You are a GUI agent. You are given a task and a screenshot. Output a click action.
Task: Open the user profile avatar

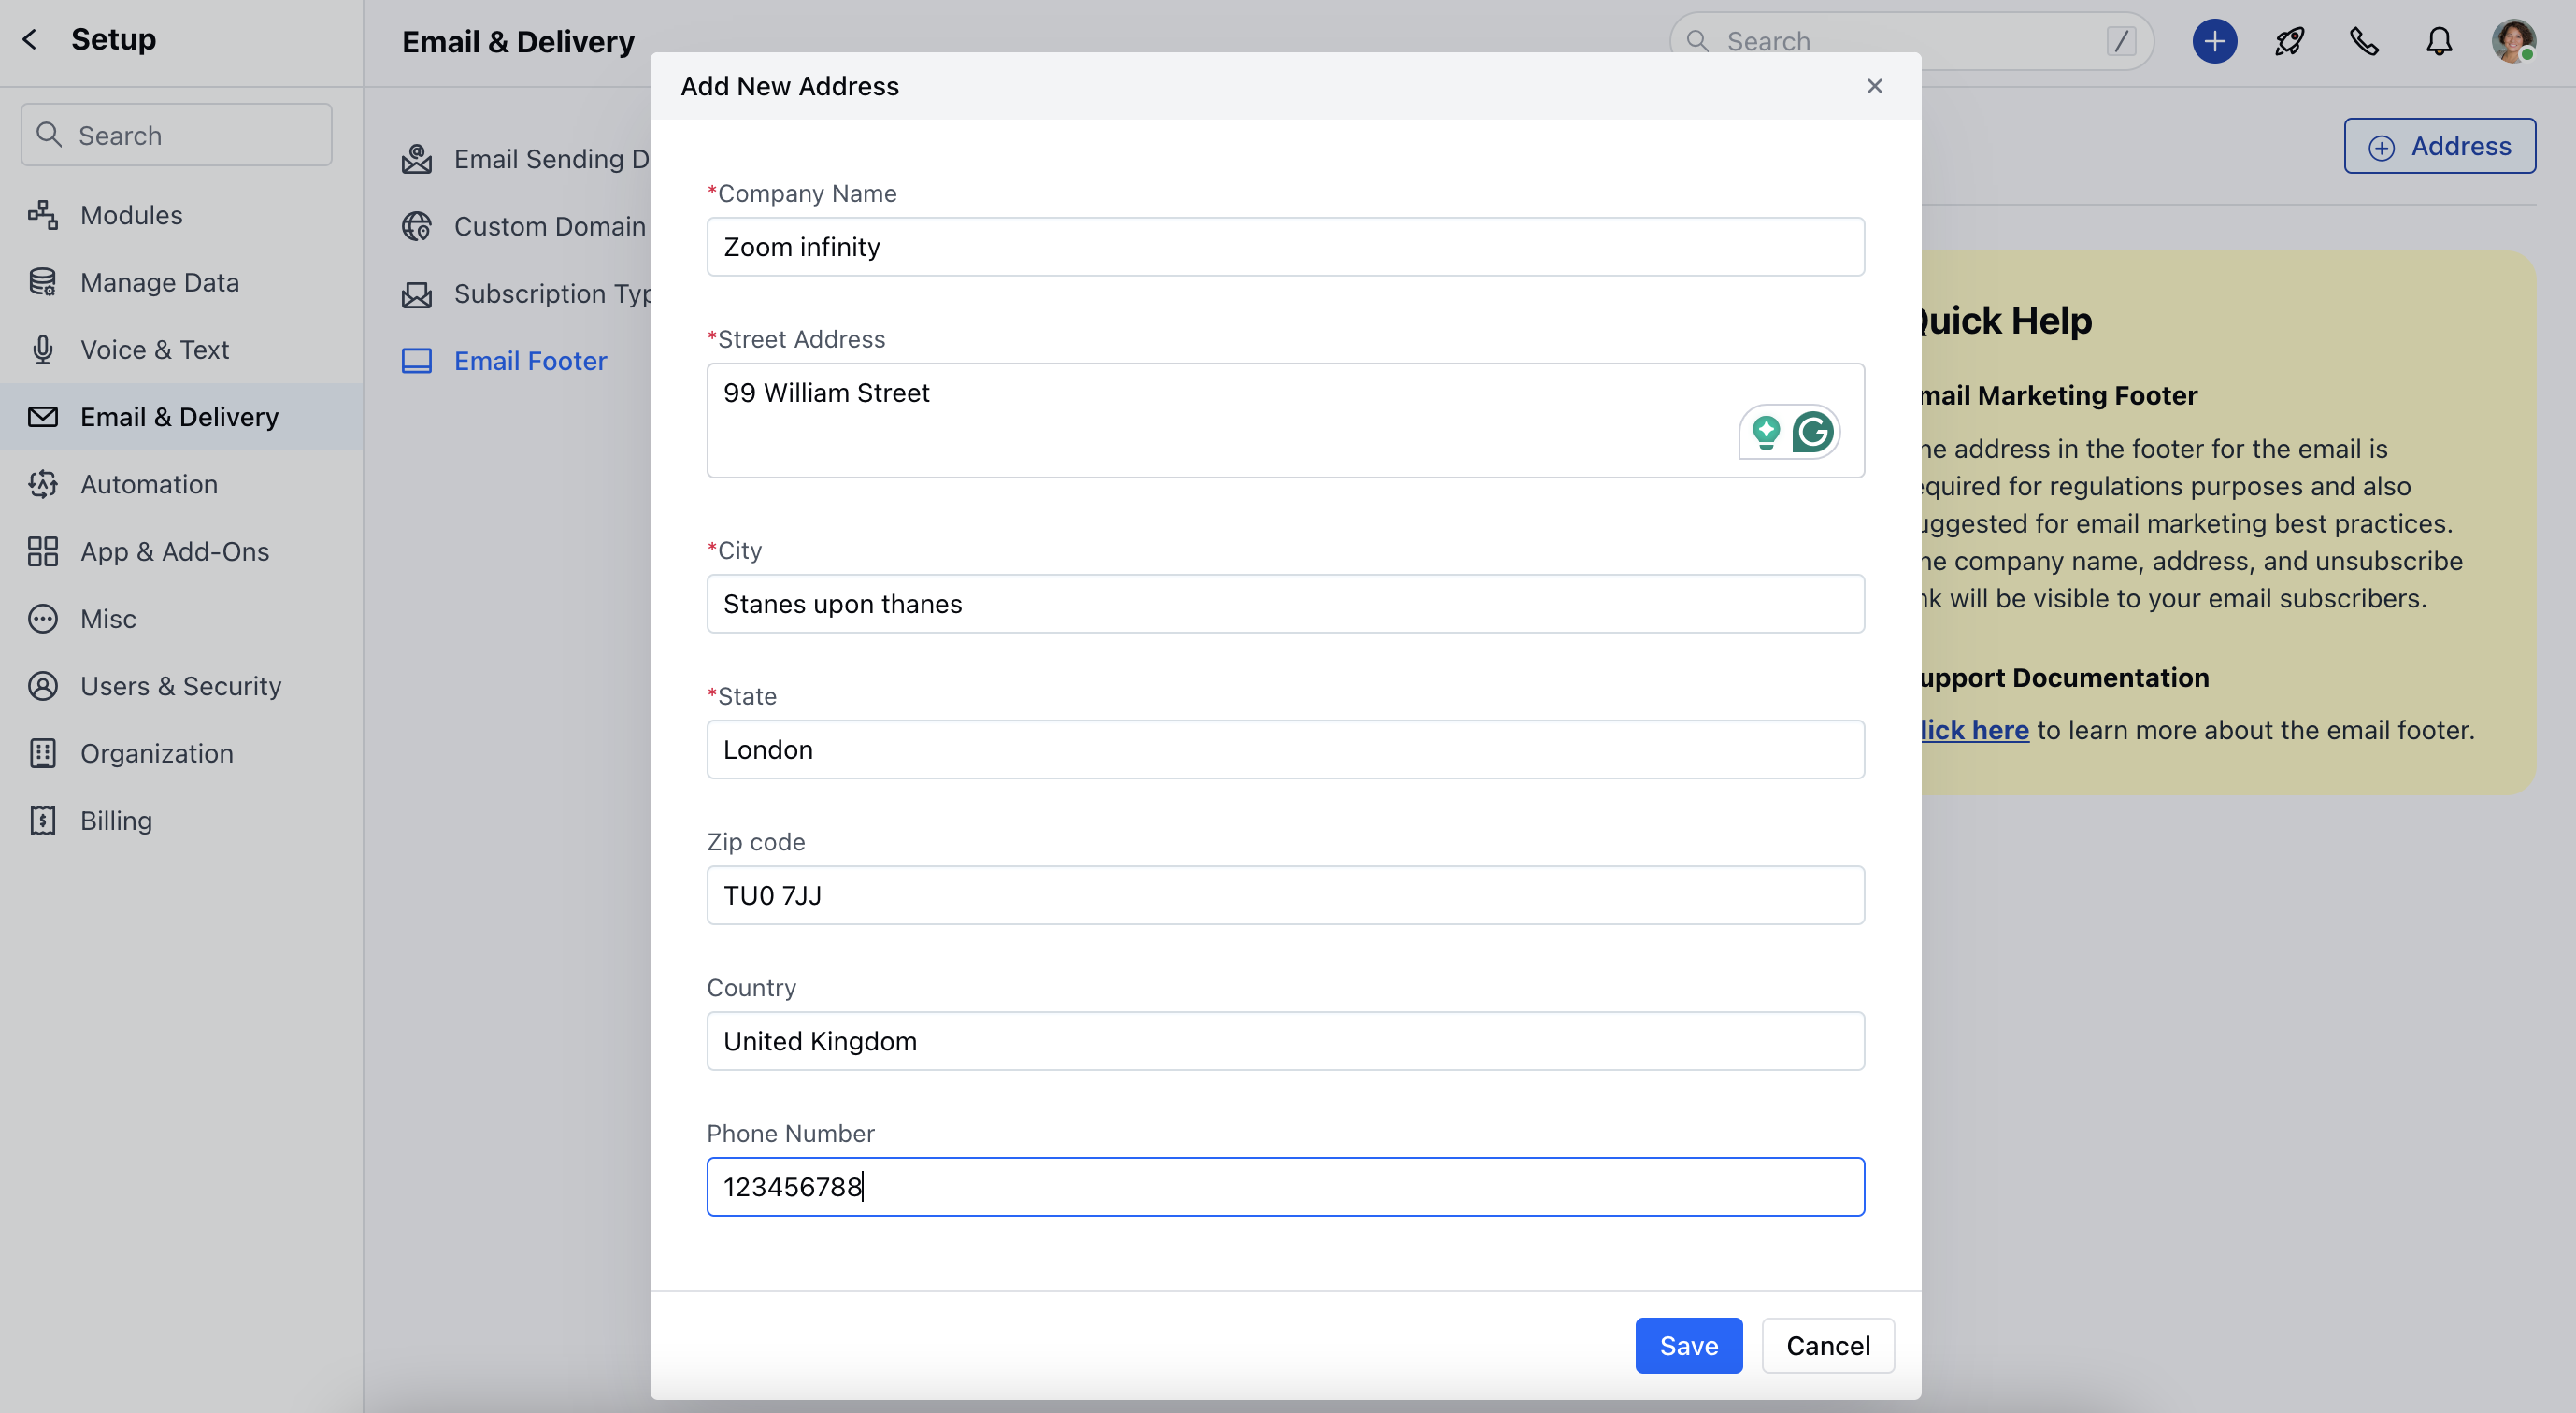click(2512, 41)
